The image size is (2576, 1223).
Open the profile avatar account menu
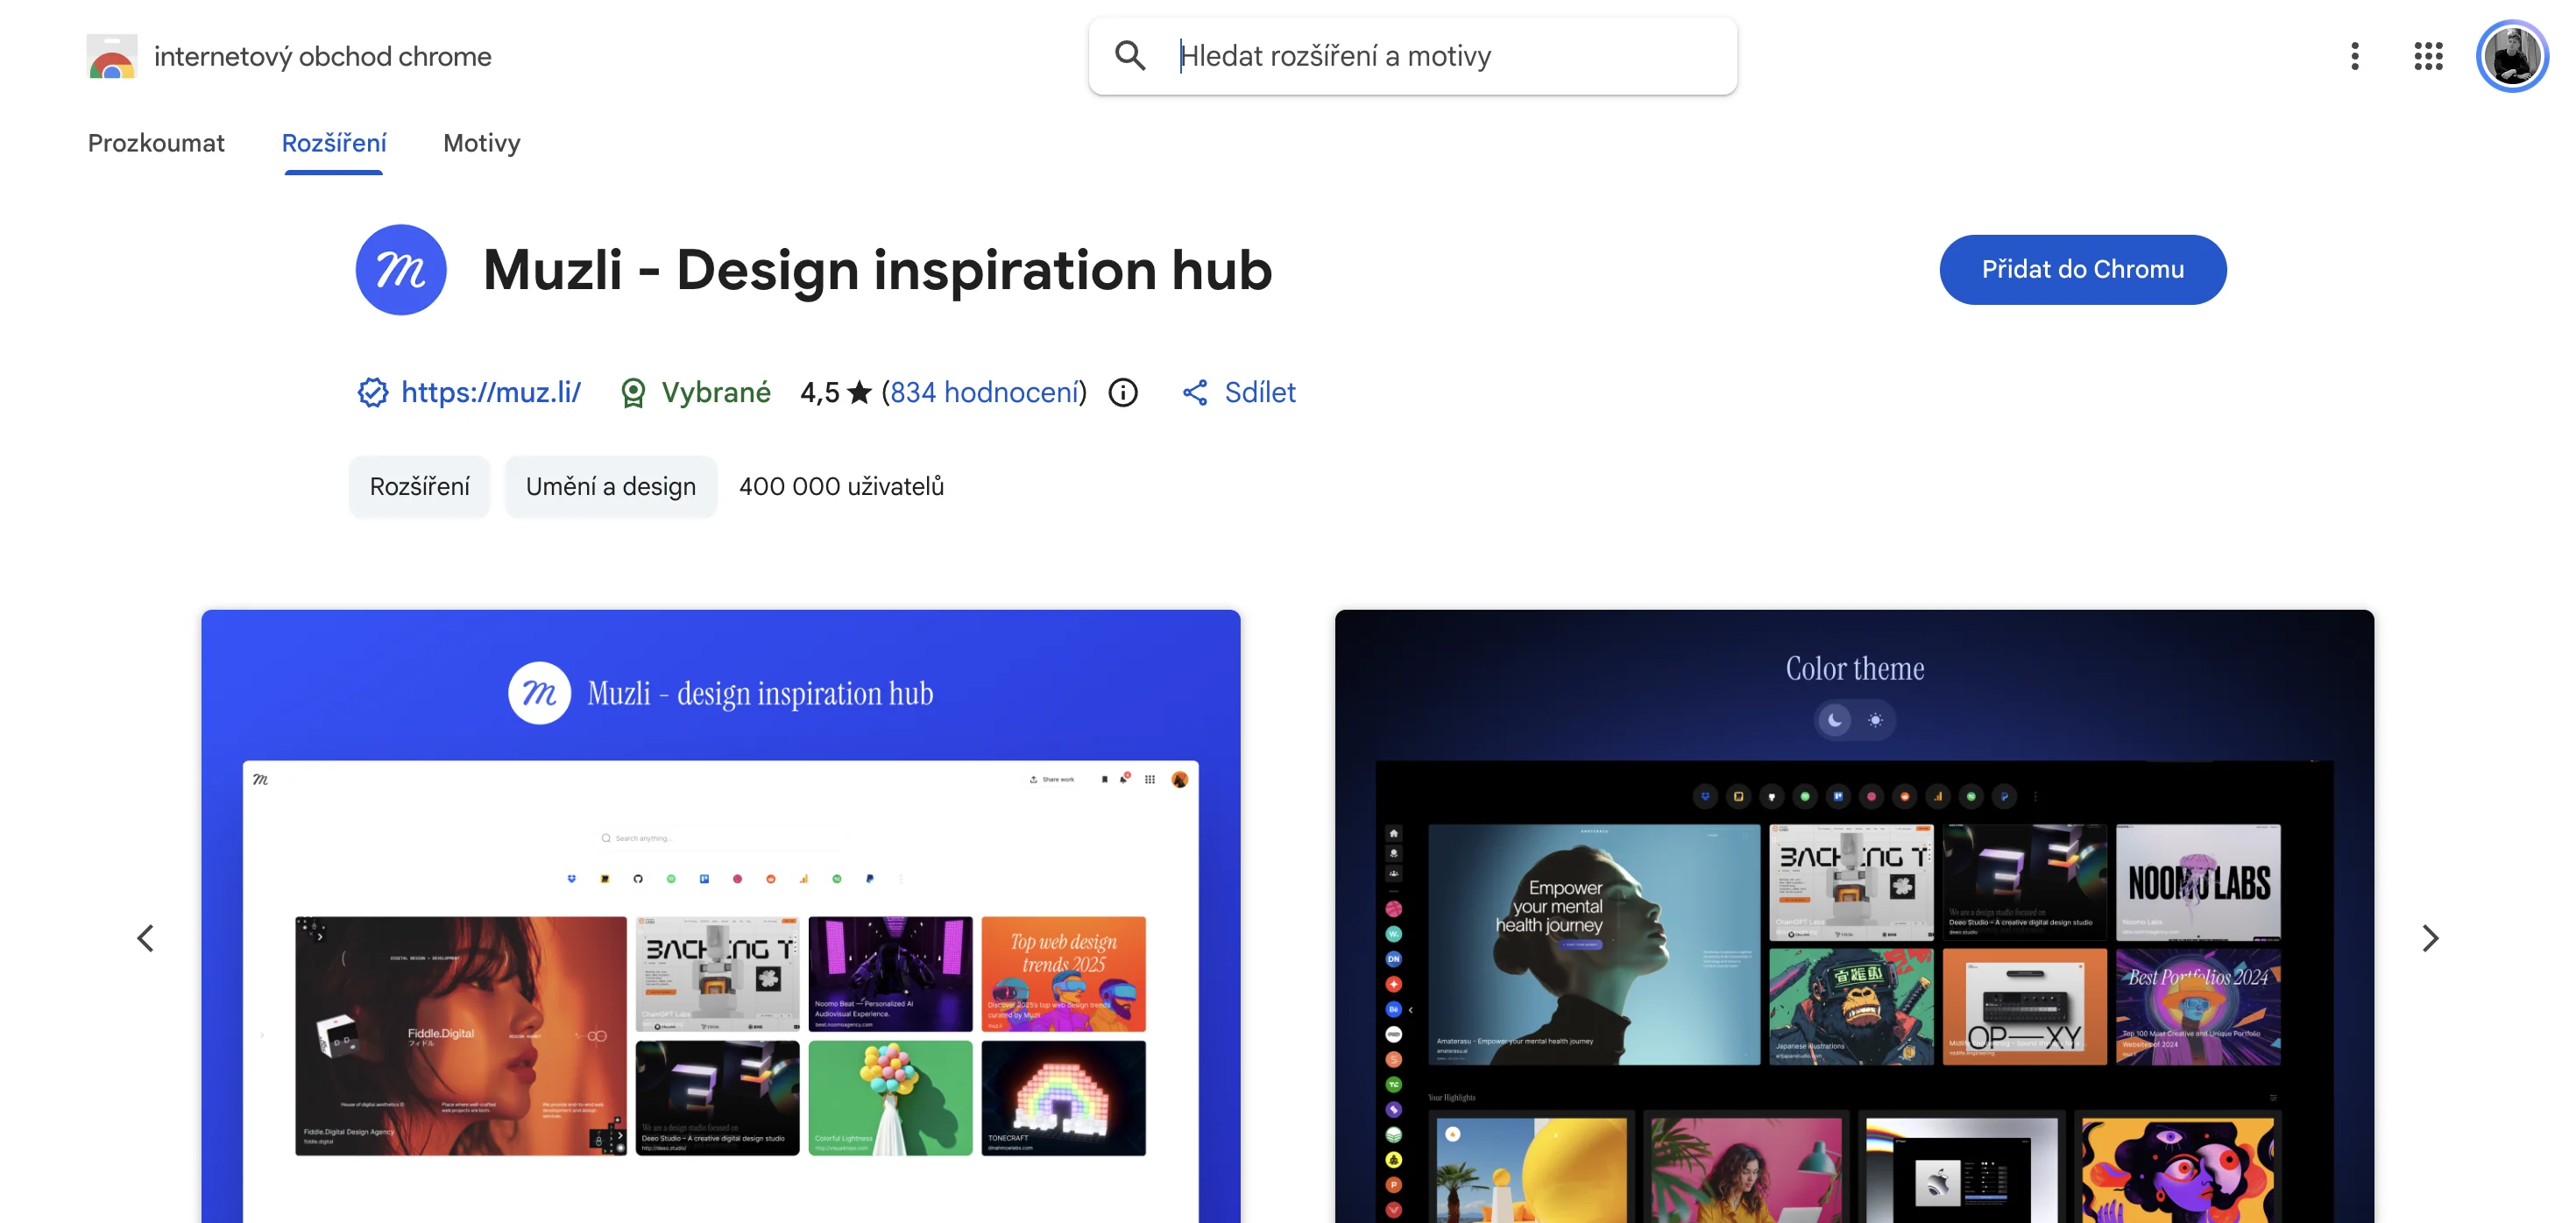[2512, 56]
